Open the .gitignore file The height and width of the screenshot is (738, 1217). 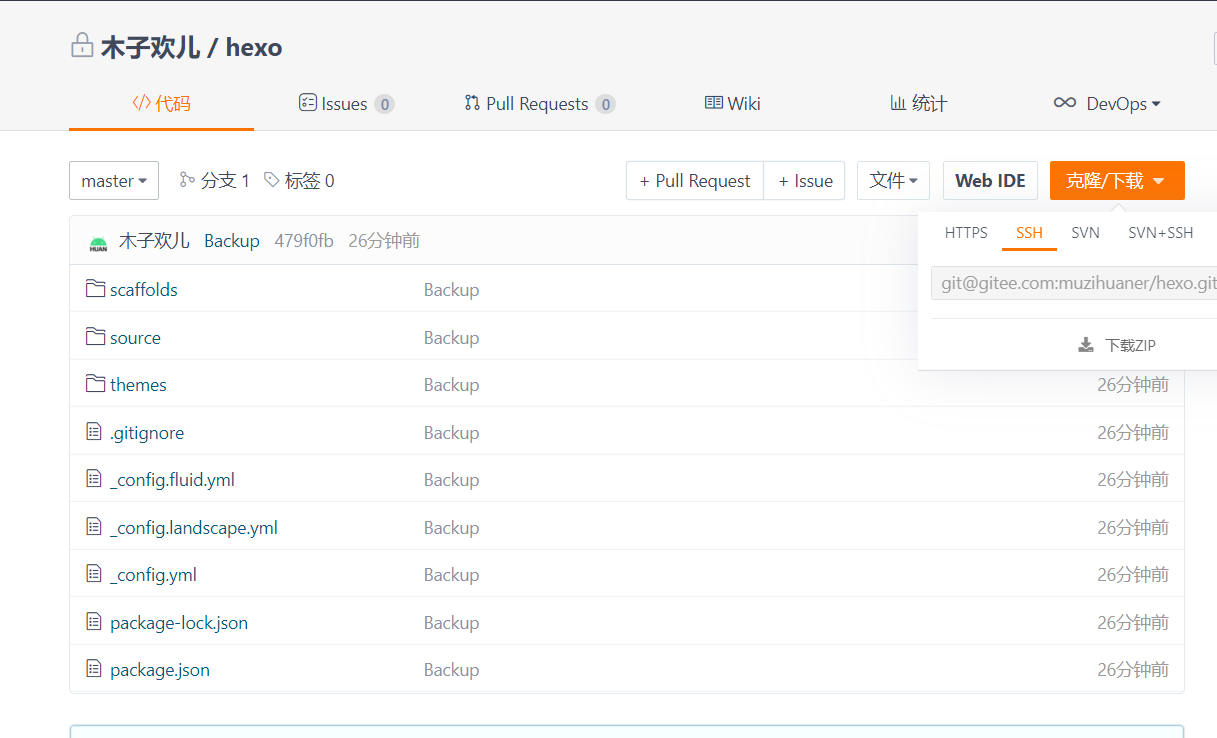pyautogui.click(x=147, y=433)
